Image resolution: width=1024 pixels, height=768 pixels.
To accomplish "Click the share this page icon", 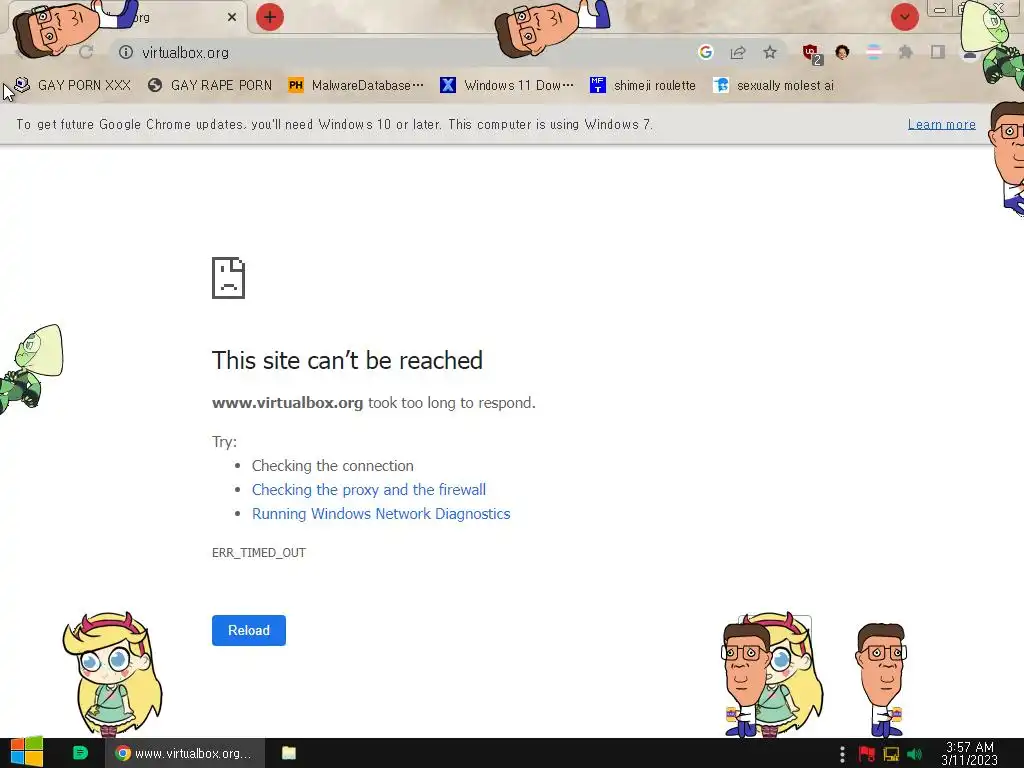I will coord(738,52).
